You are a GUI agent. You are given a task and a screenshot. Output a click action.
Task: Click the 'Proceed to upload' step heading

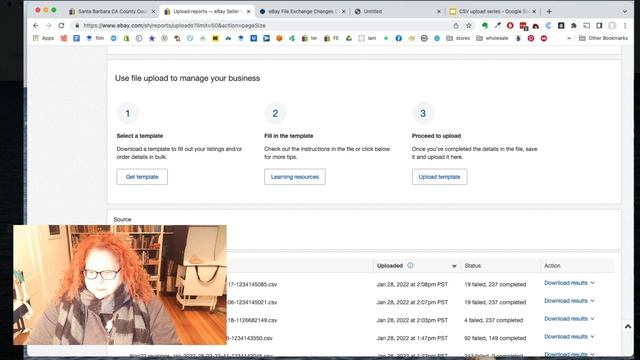click(x=436, y=136)
